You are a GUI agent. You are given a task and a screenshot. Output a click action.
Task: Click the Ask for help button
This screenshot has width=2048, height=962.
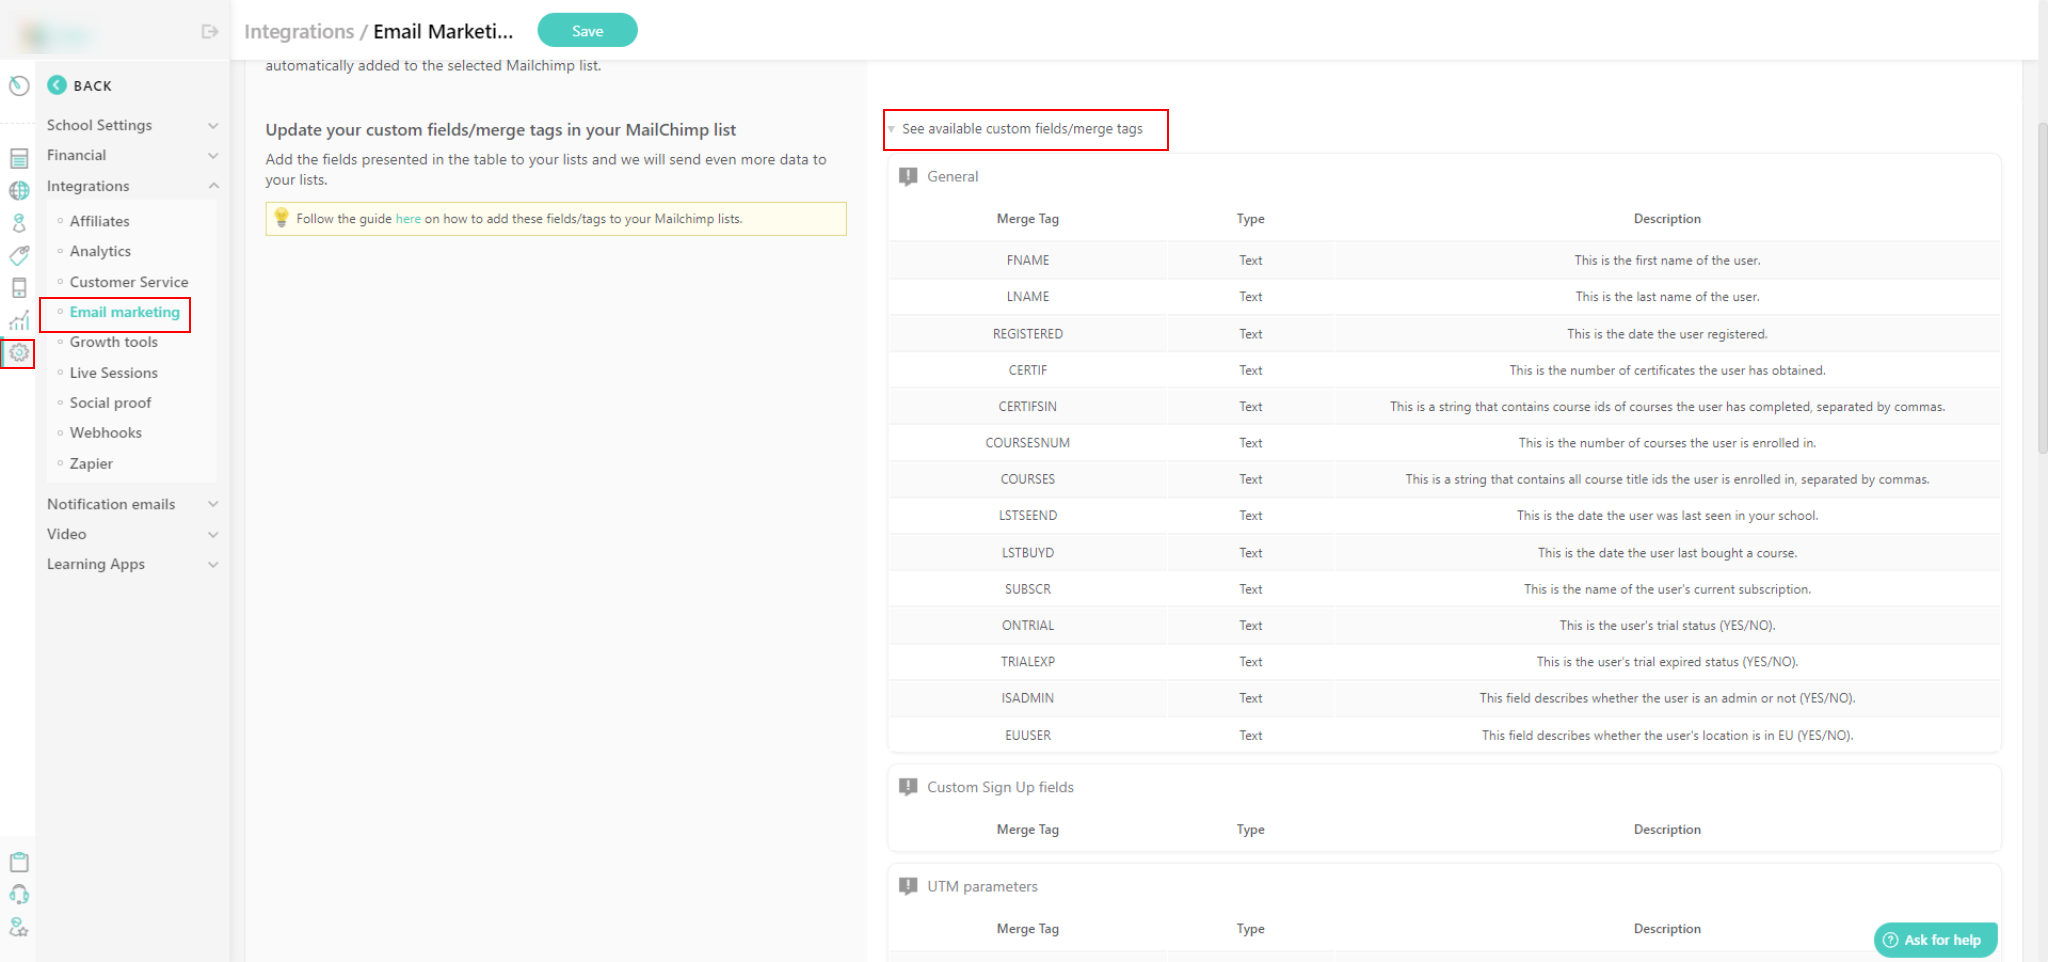point(1935,939)
